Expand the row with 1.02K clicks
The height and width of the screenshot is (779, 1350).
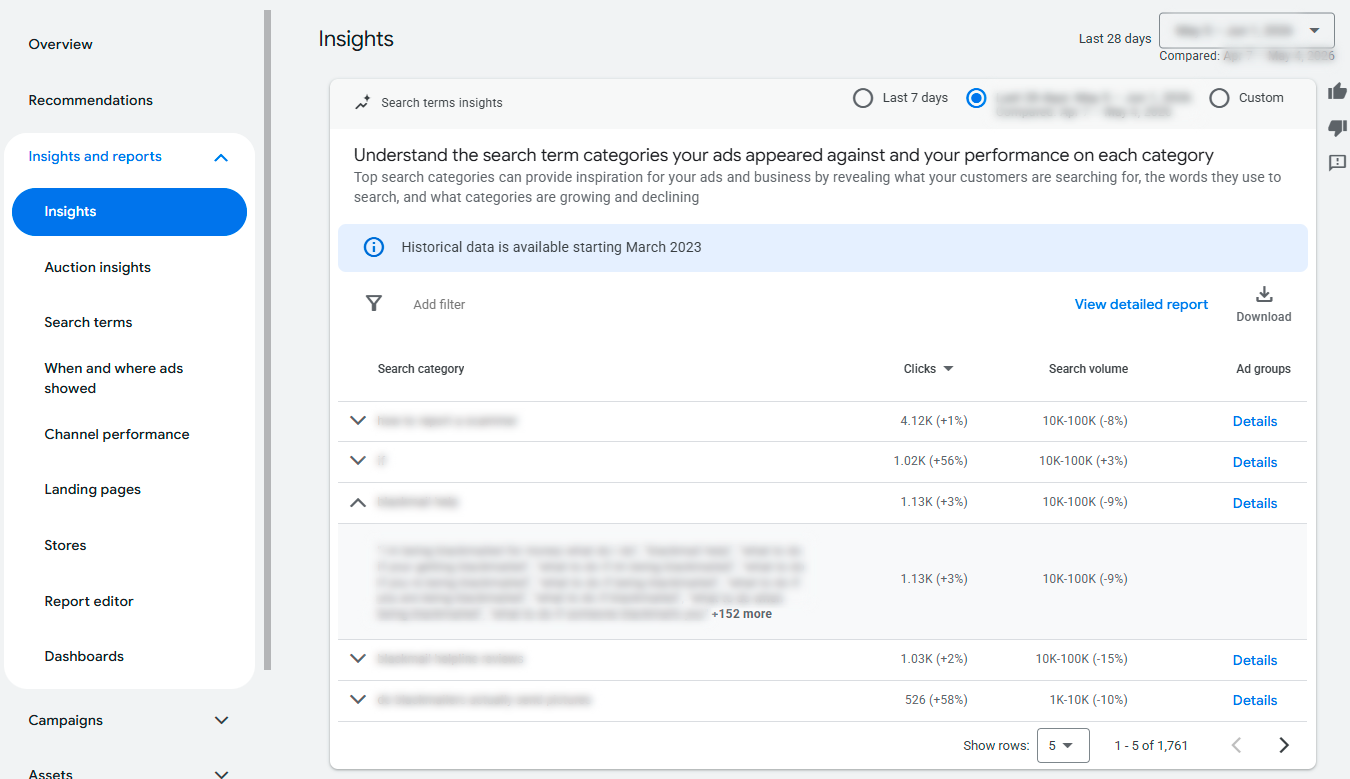[x=358, y=461]
